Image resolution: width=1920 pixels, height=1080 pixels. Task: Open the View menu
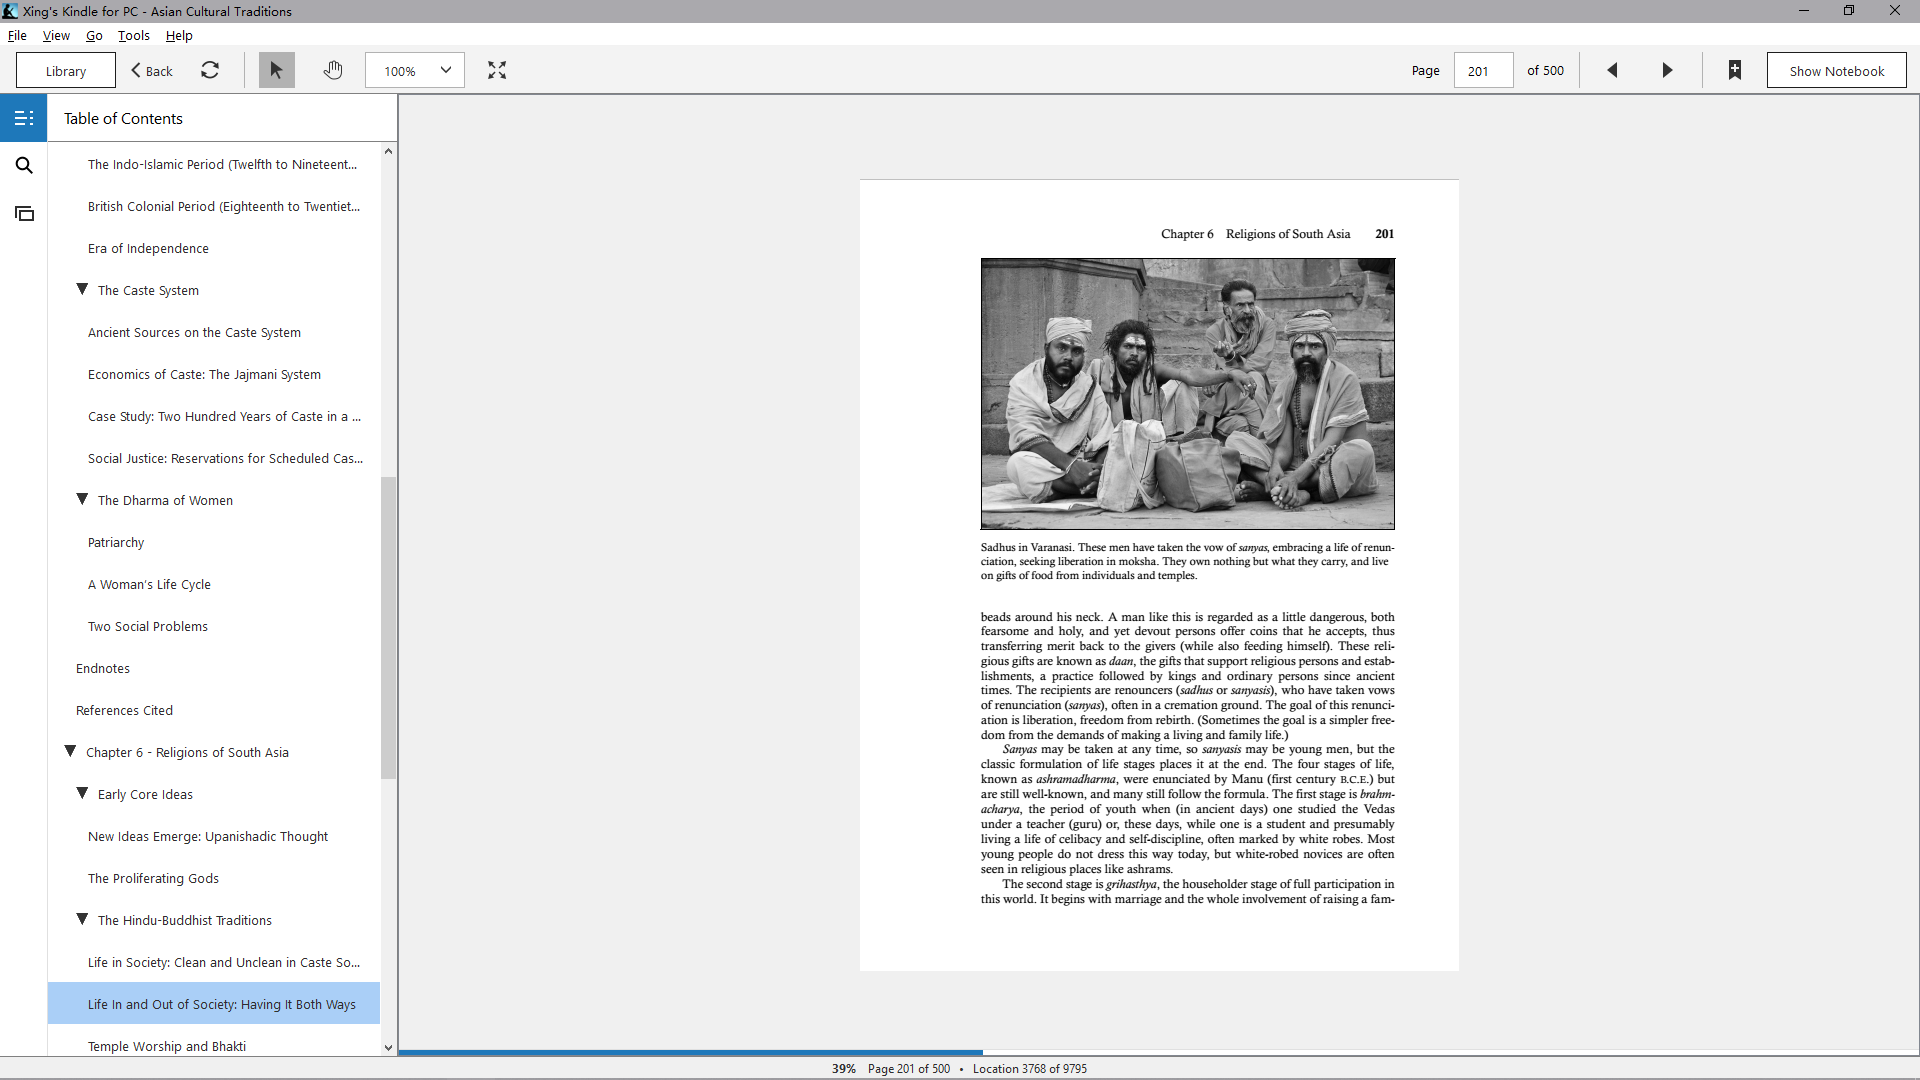click(56, 35)
